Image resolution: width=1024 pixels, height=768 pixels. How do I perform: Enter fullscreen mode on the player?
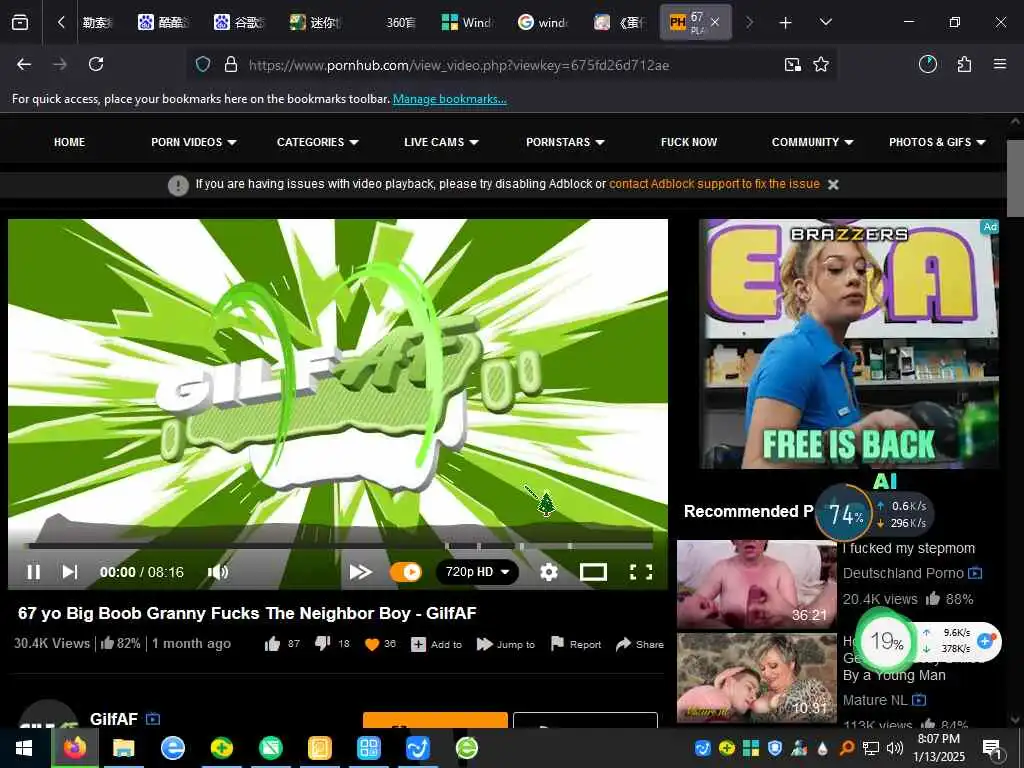(641, 572)
